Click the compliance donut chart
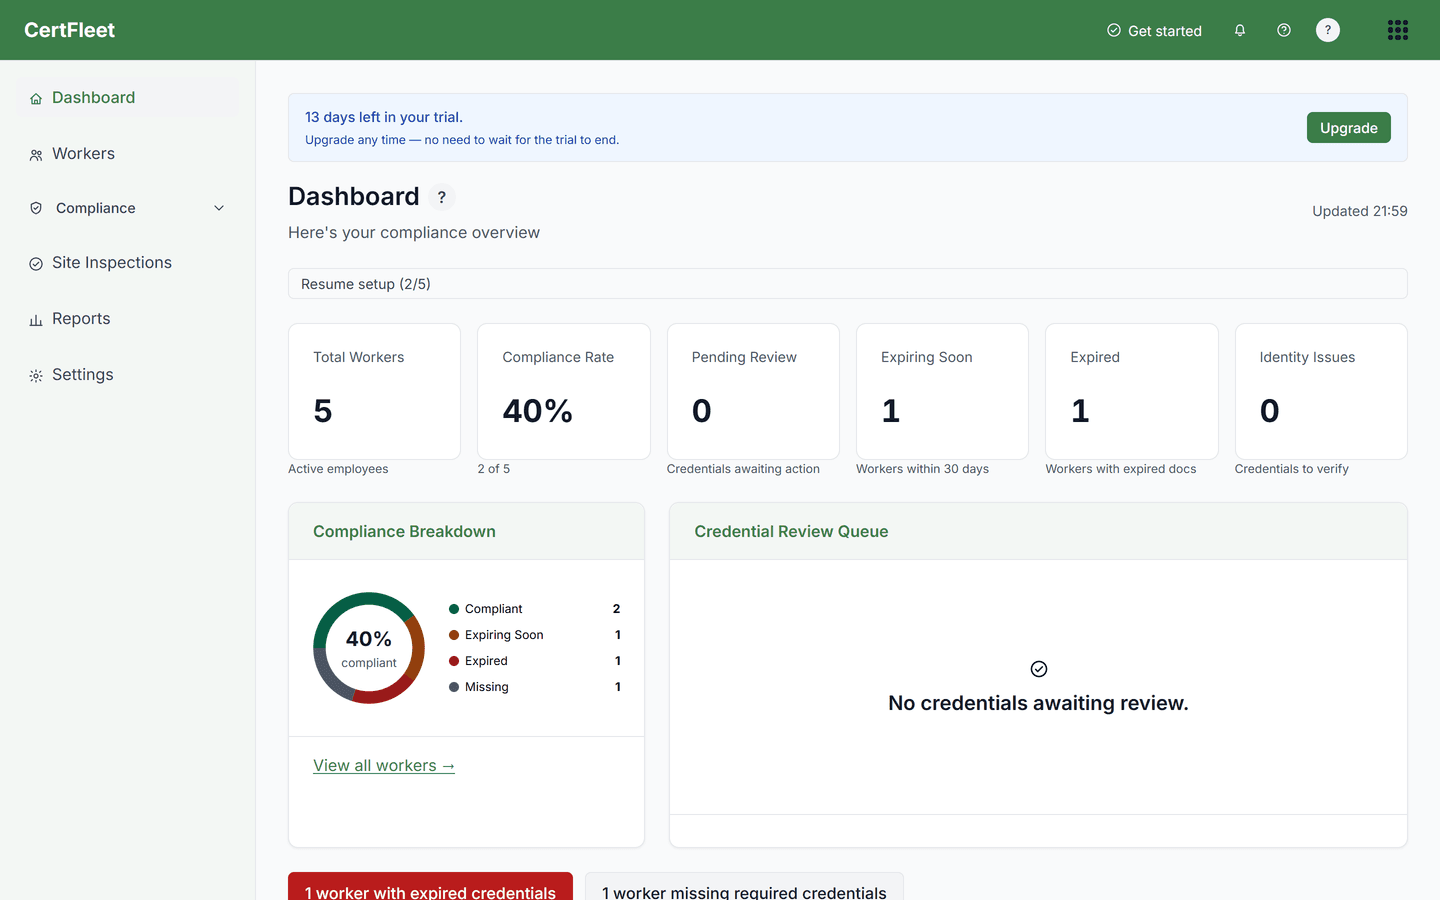Screen dimensions: 1440x900 click(369, 648)
